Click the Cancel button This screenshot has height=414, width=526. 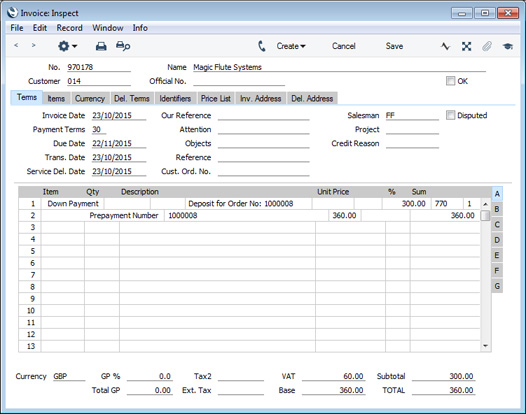coord(344,46)
